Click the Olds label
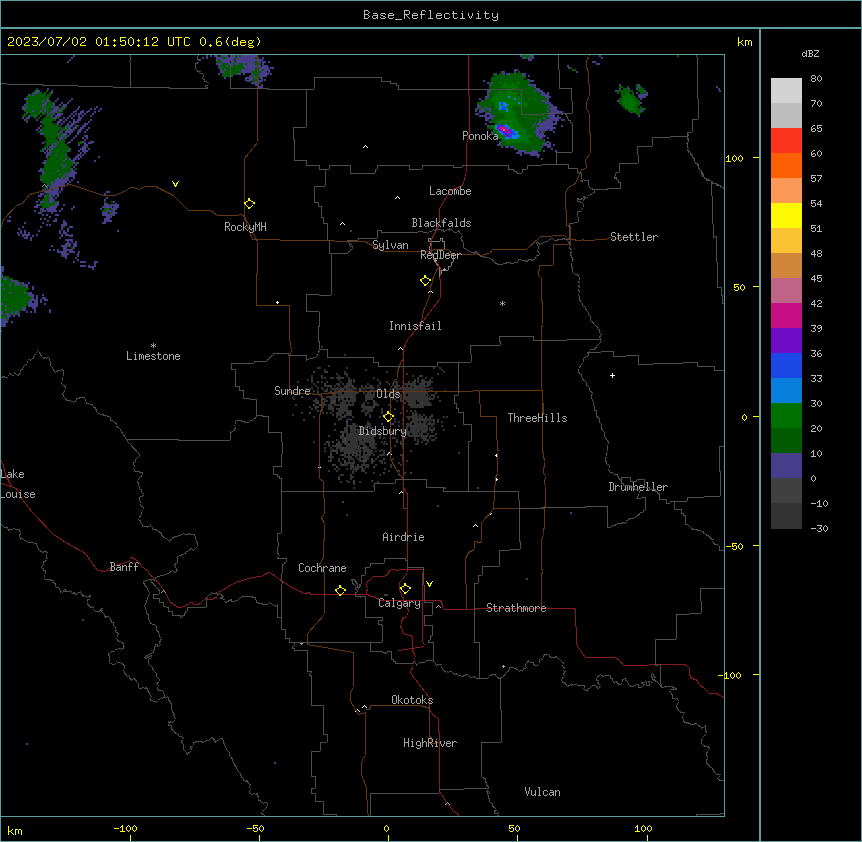The image size is (862, 842). 388,394
